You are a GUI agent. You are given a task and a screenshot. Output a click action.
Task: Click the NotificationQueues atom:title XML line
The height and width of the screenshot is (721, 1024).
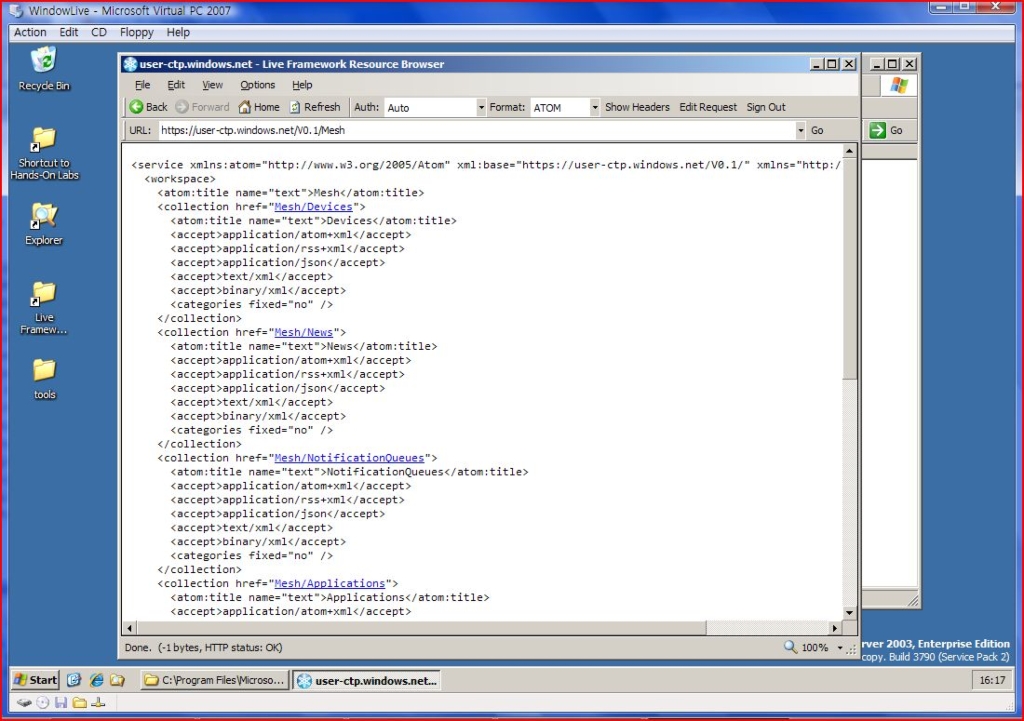349,472
